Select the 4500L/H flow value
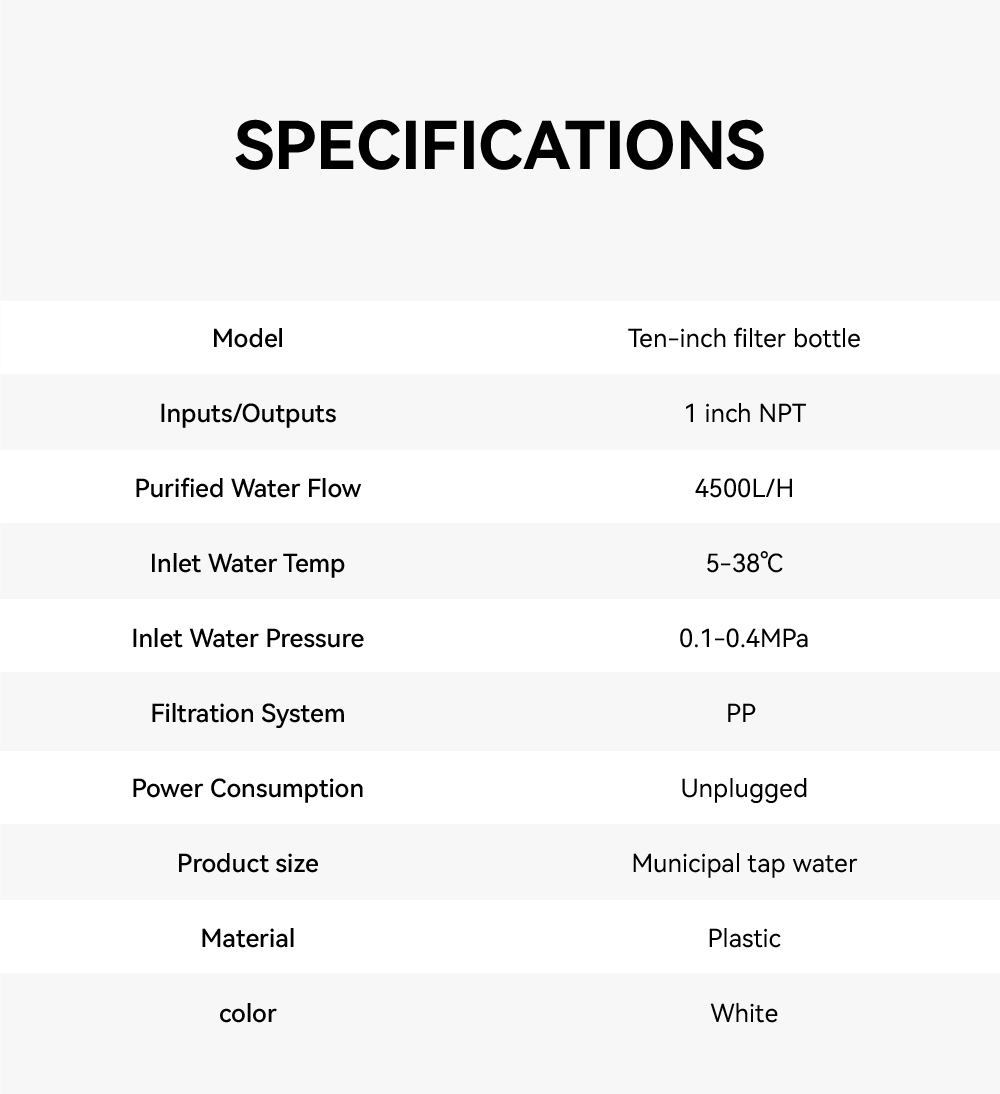Image resolution: width=1000 pixels, height=1094 pixels. tap(744, 489)
